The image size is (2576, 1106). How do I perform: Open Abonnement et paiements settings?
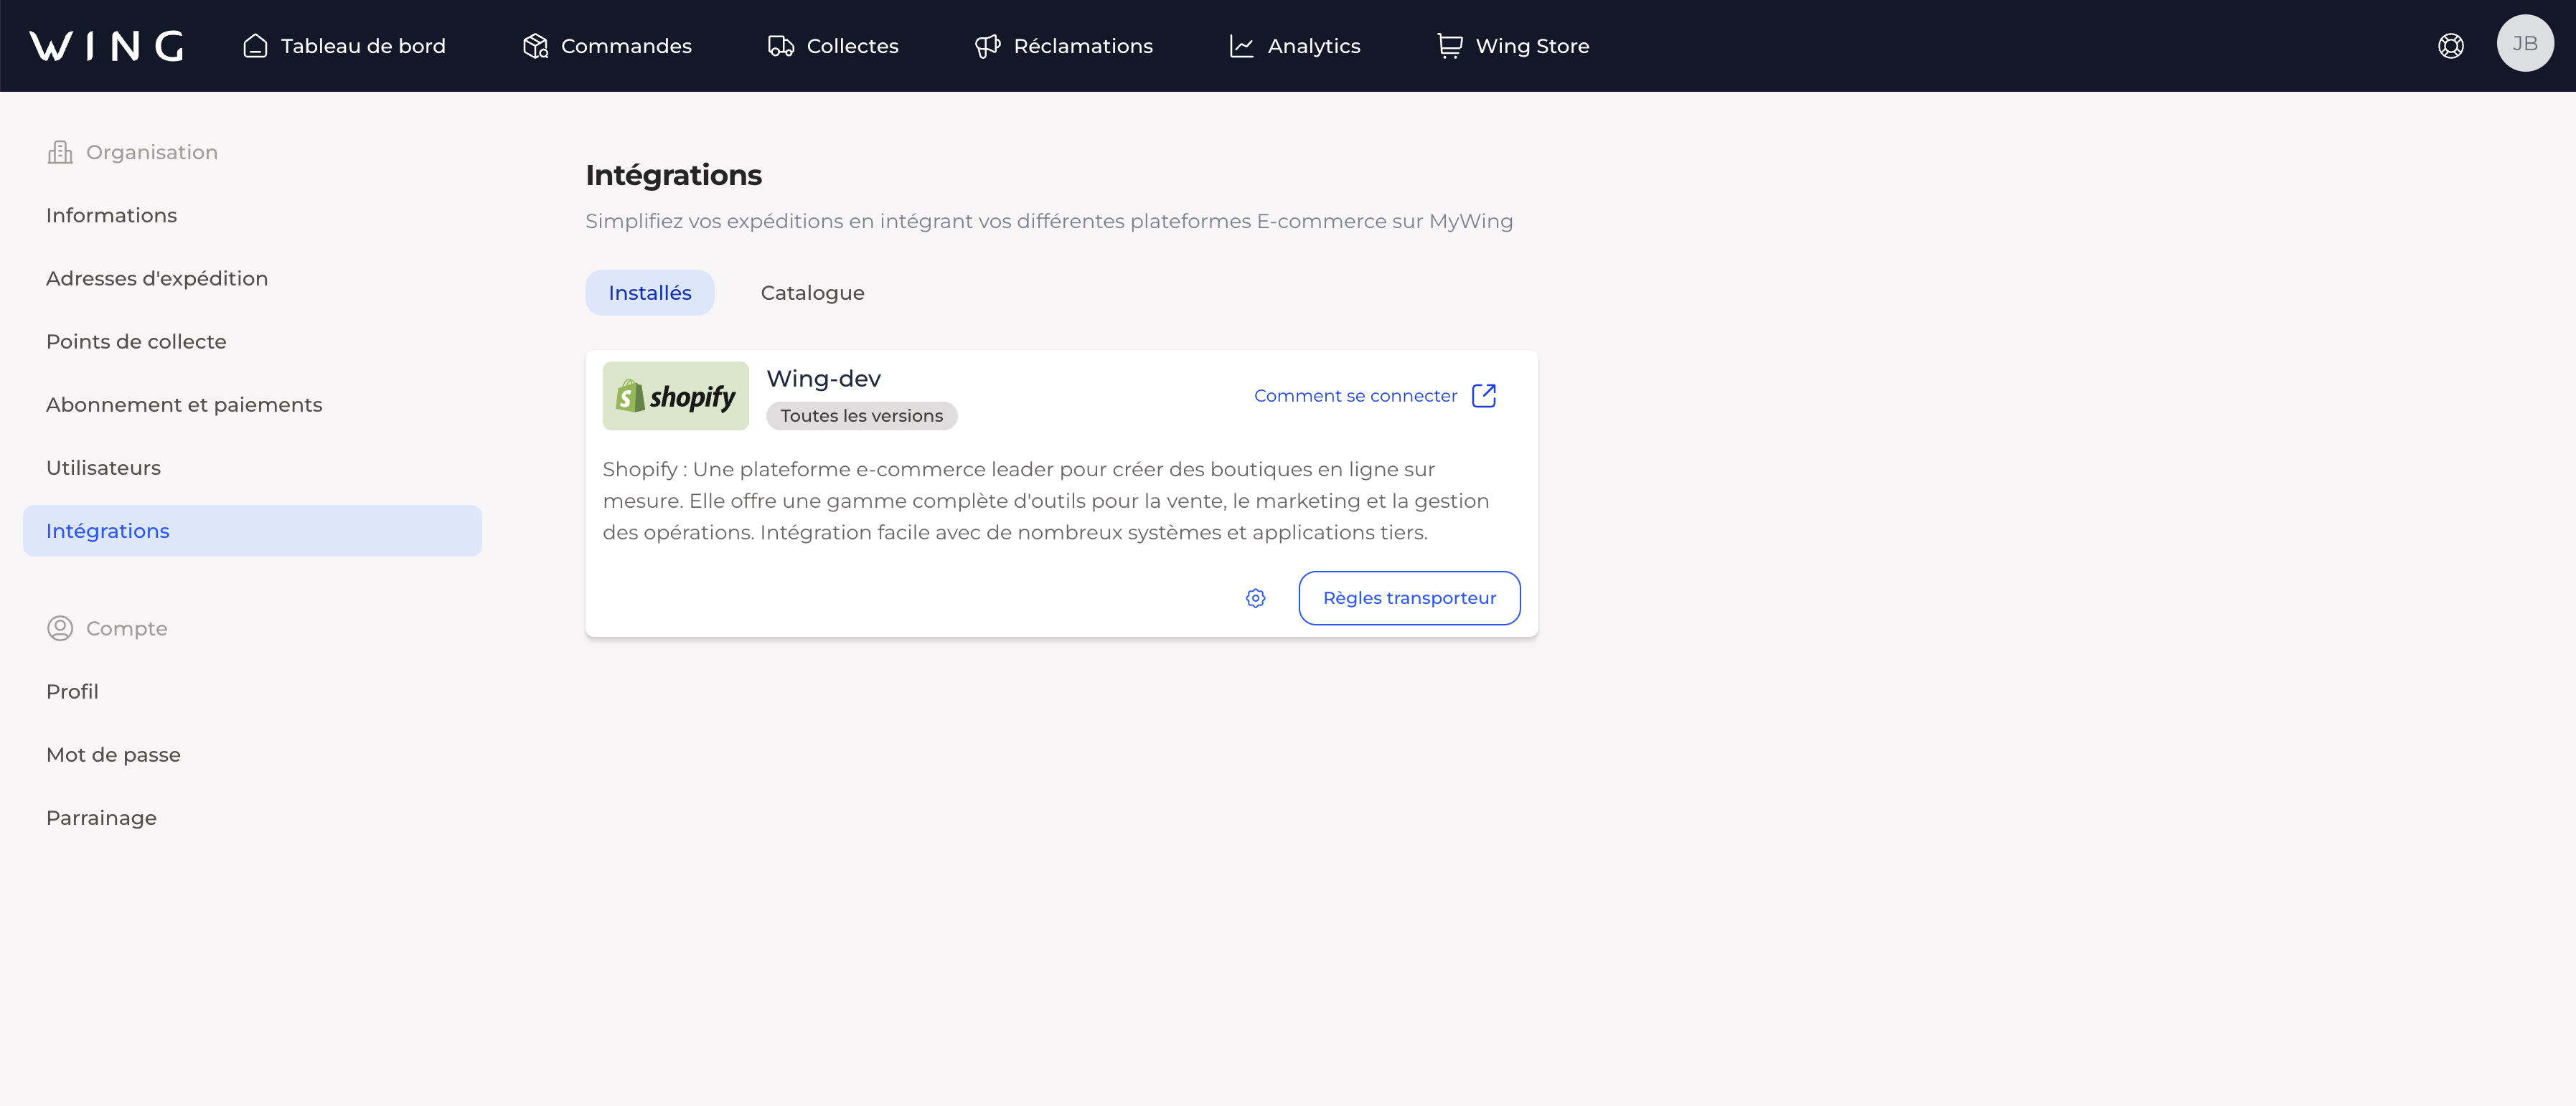pyautogui.click(x=184, y=405)
